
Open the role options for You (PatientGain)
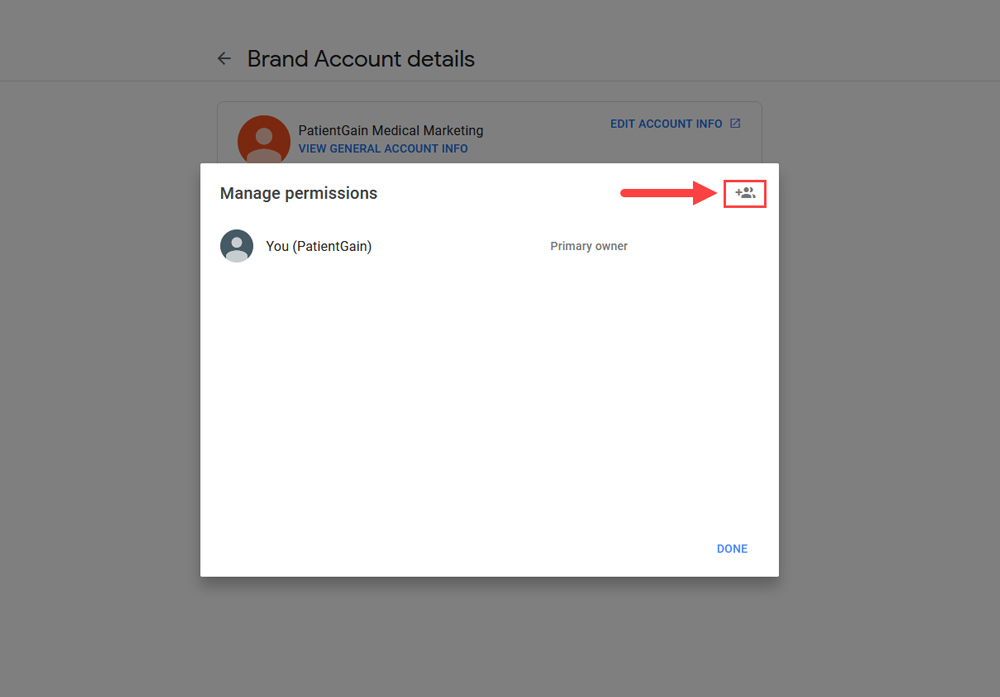tap(588, 246)
